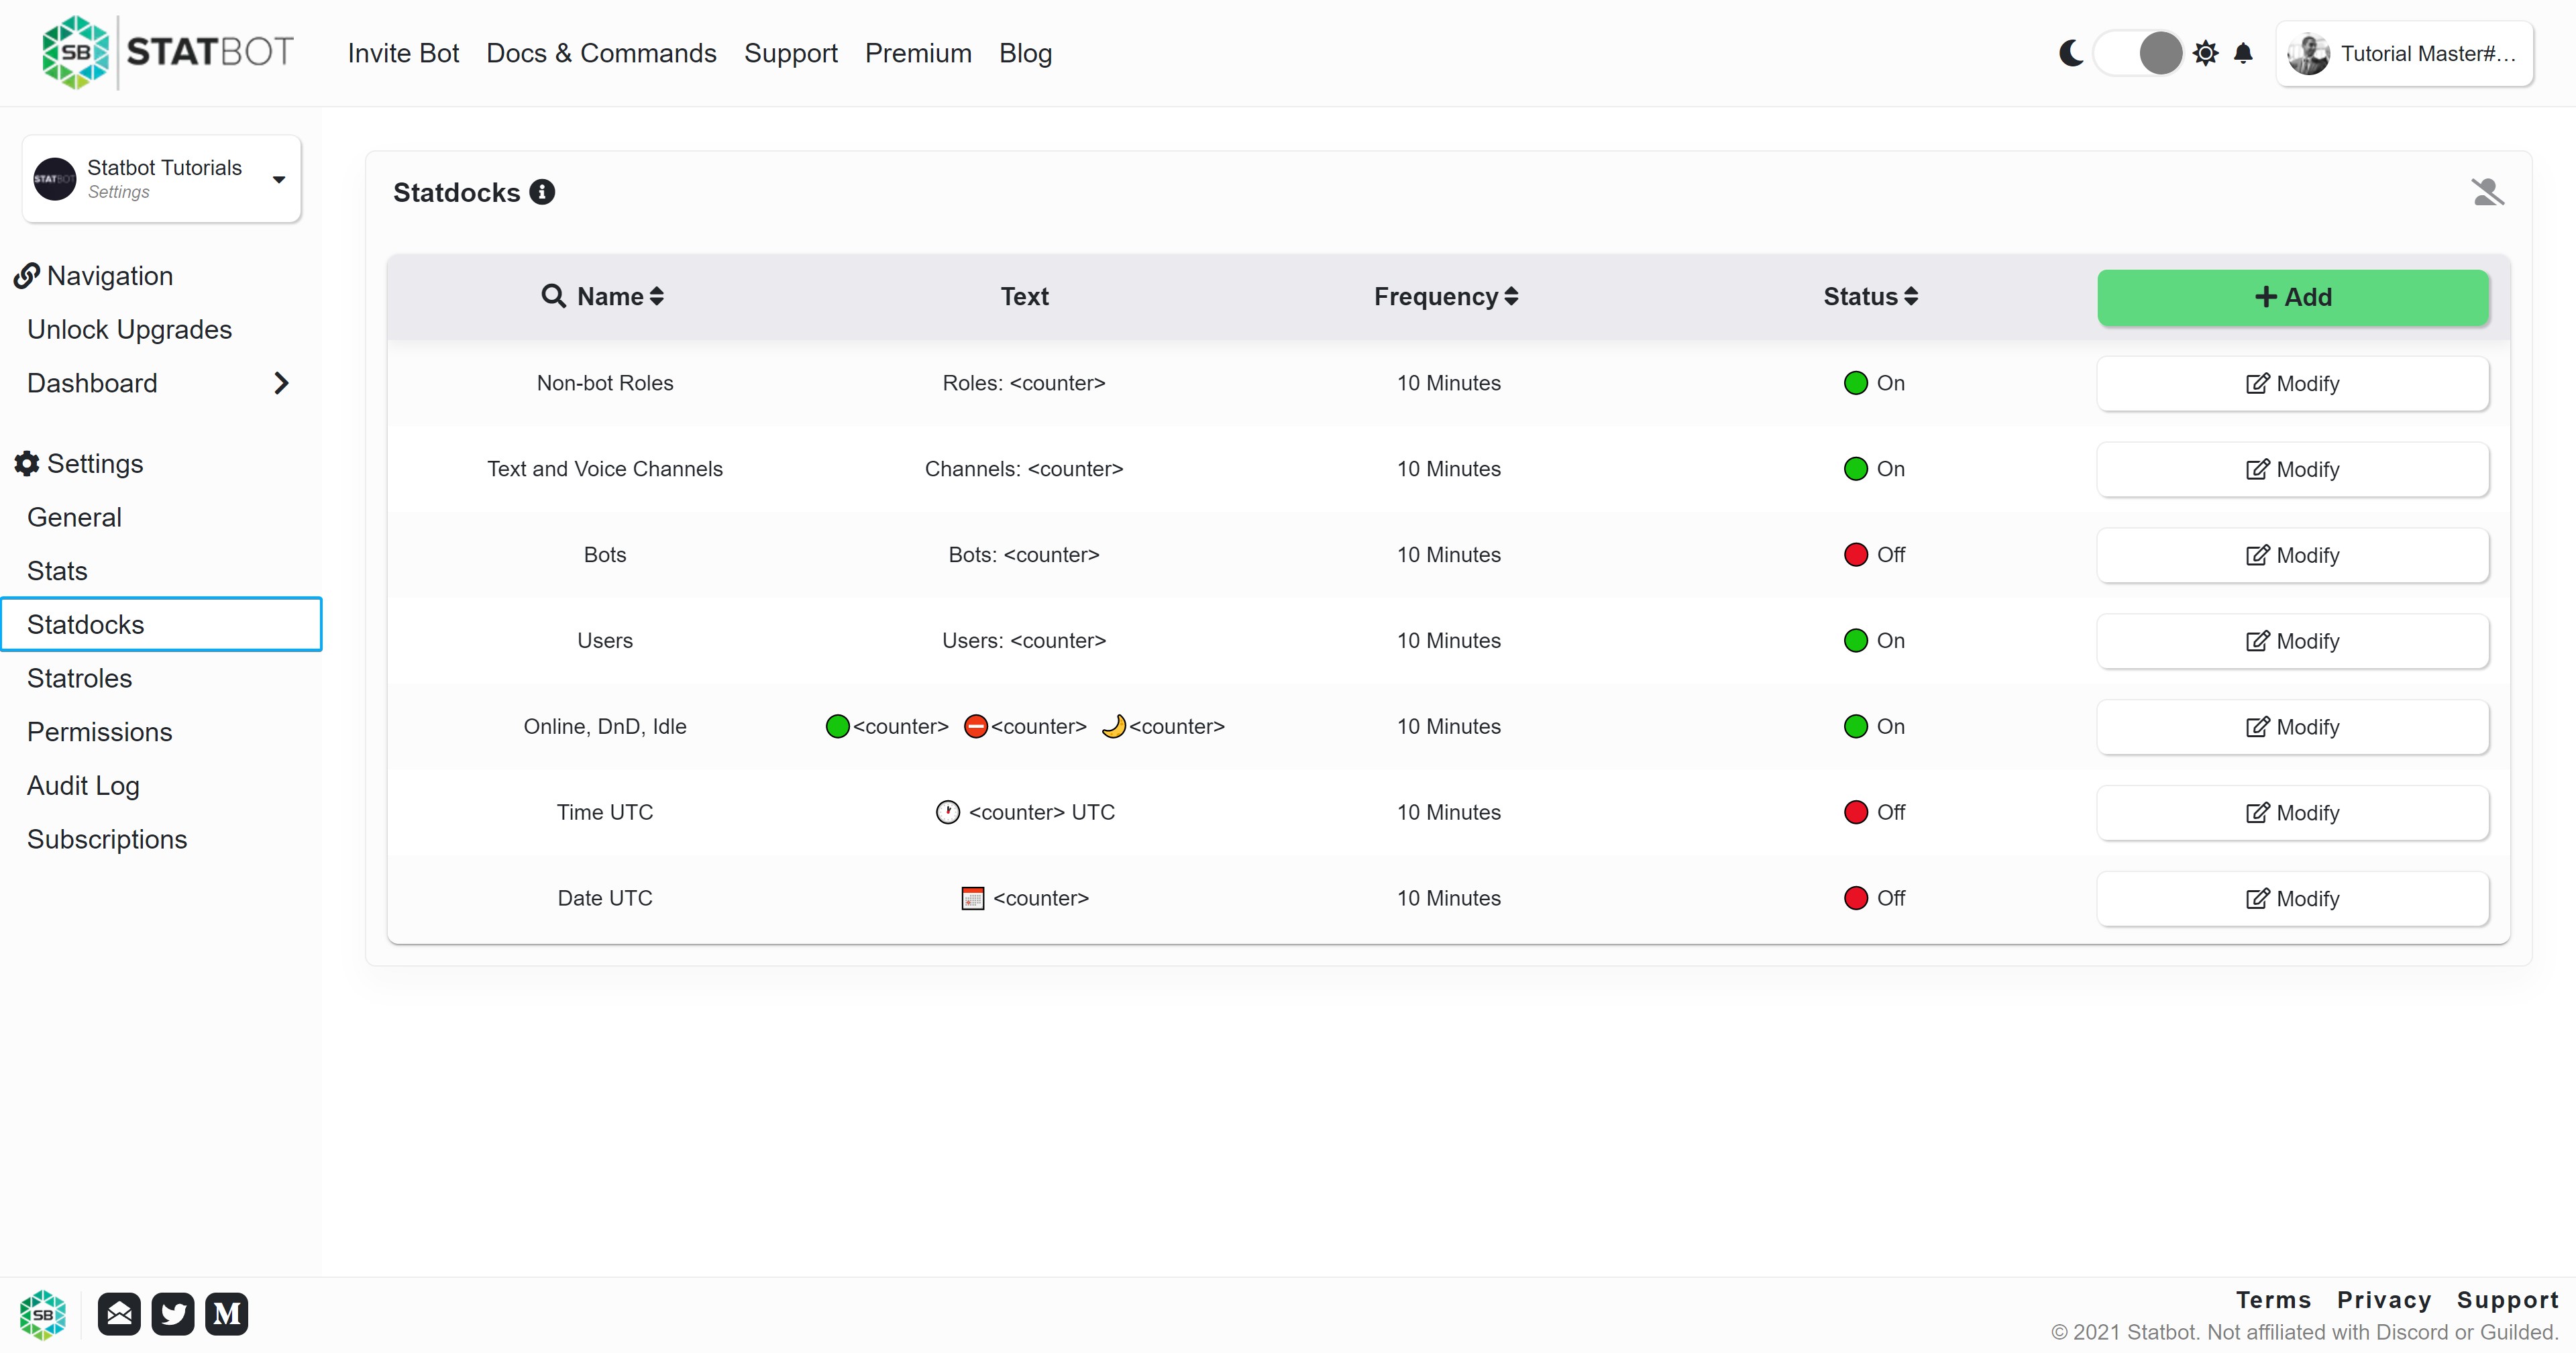2576x1353 pixels.
Task: Modify the Time UTC statdock
Action: pyautogui.click(x=2293, y=814)
